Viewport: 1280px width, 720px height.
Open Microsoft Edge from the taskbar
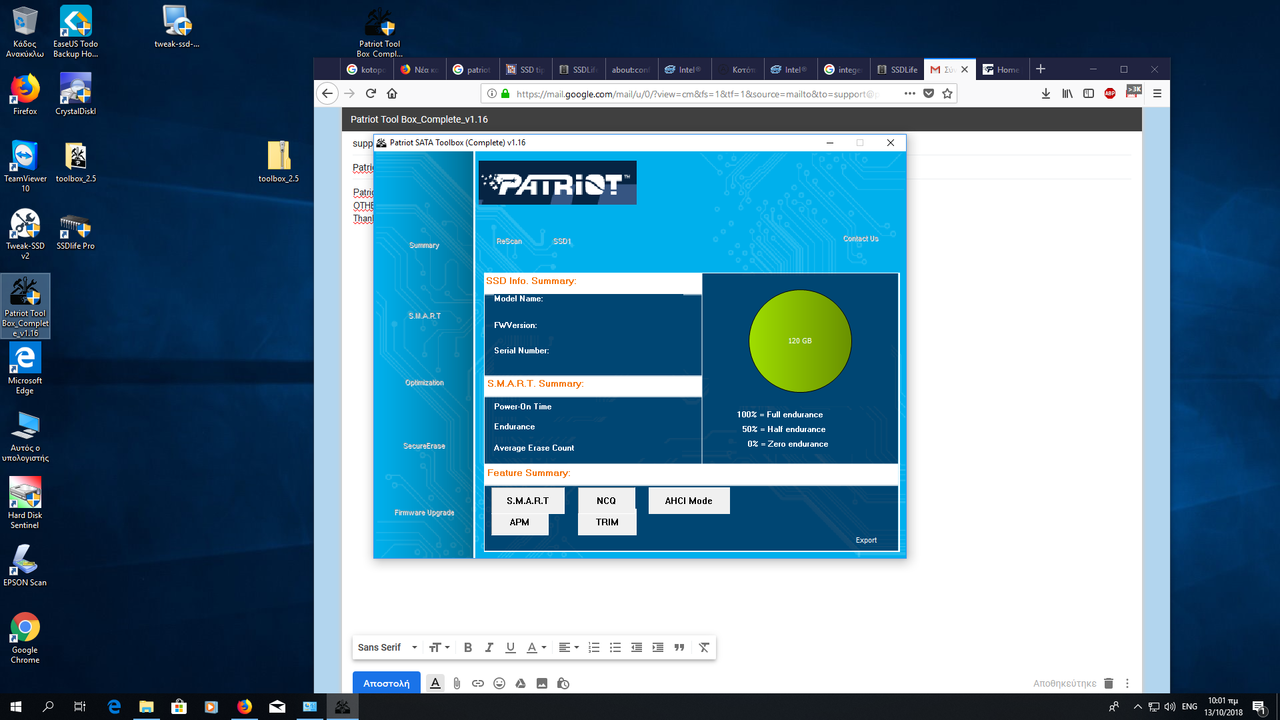(114, 707)
